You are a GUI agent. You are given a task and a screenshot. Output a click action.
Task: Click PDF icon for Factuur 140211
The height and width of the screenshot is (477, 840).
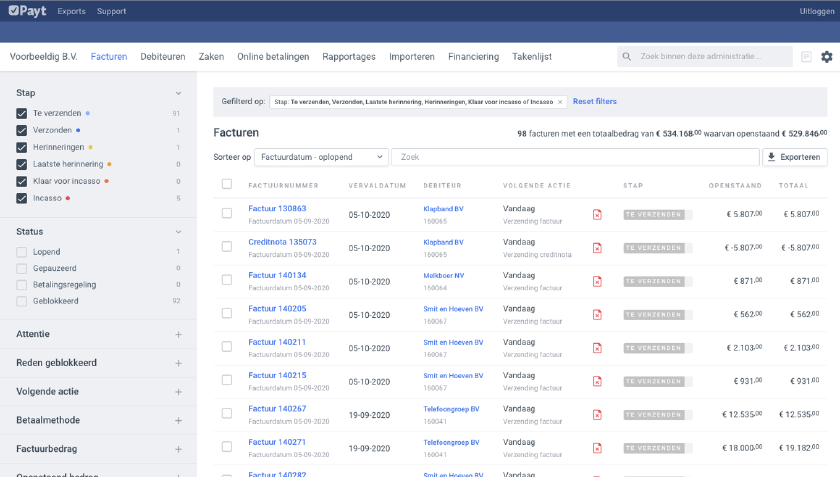pos(597,348)
